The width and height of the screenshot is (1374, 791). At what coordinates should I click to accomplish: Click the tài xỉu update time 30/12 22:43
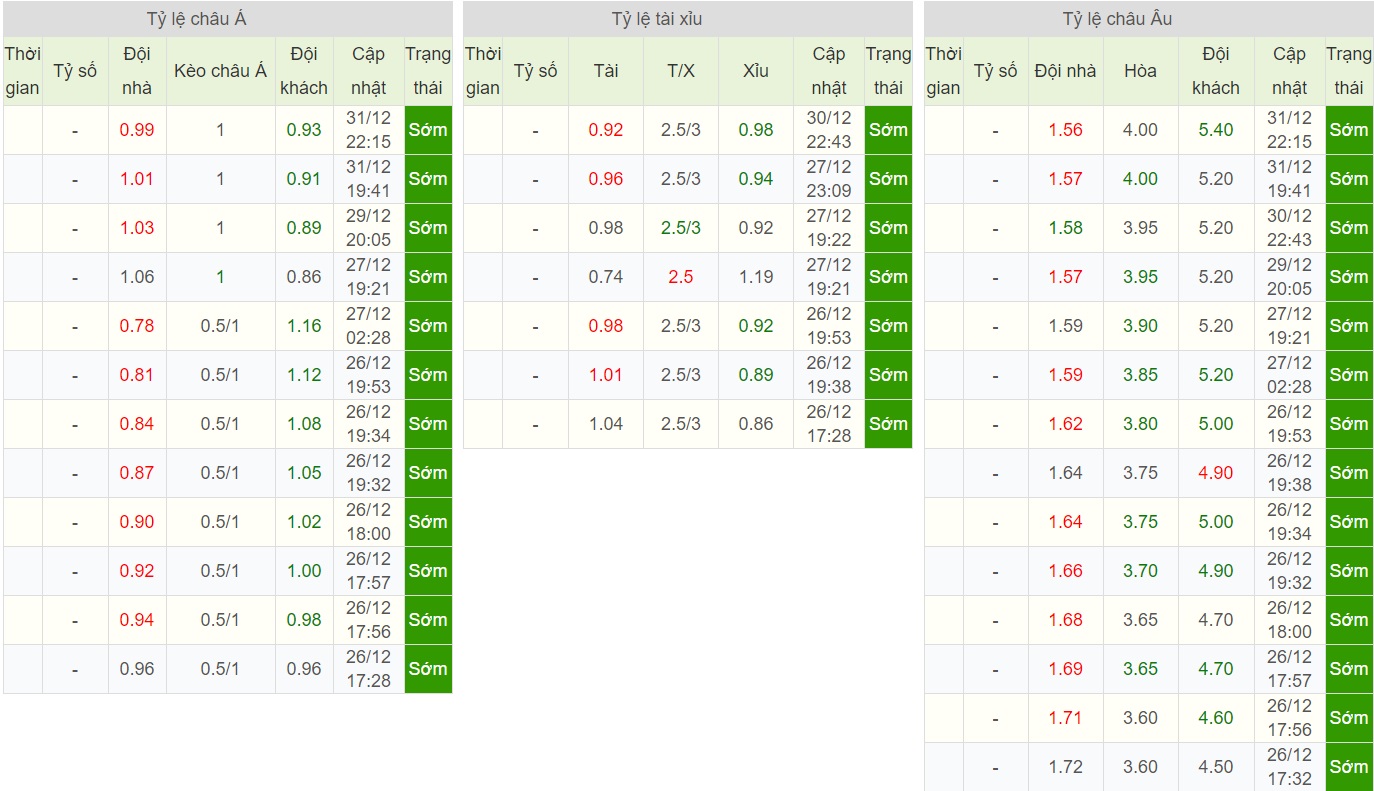click(x=829, y=130)
